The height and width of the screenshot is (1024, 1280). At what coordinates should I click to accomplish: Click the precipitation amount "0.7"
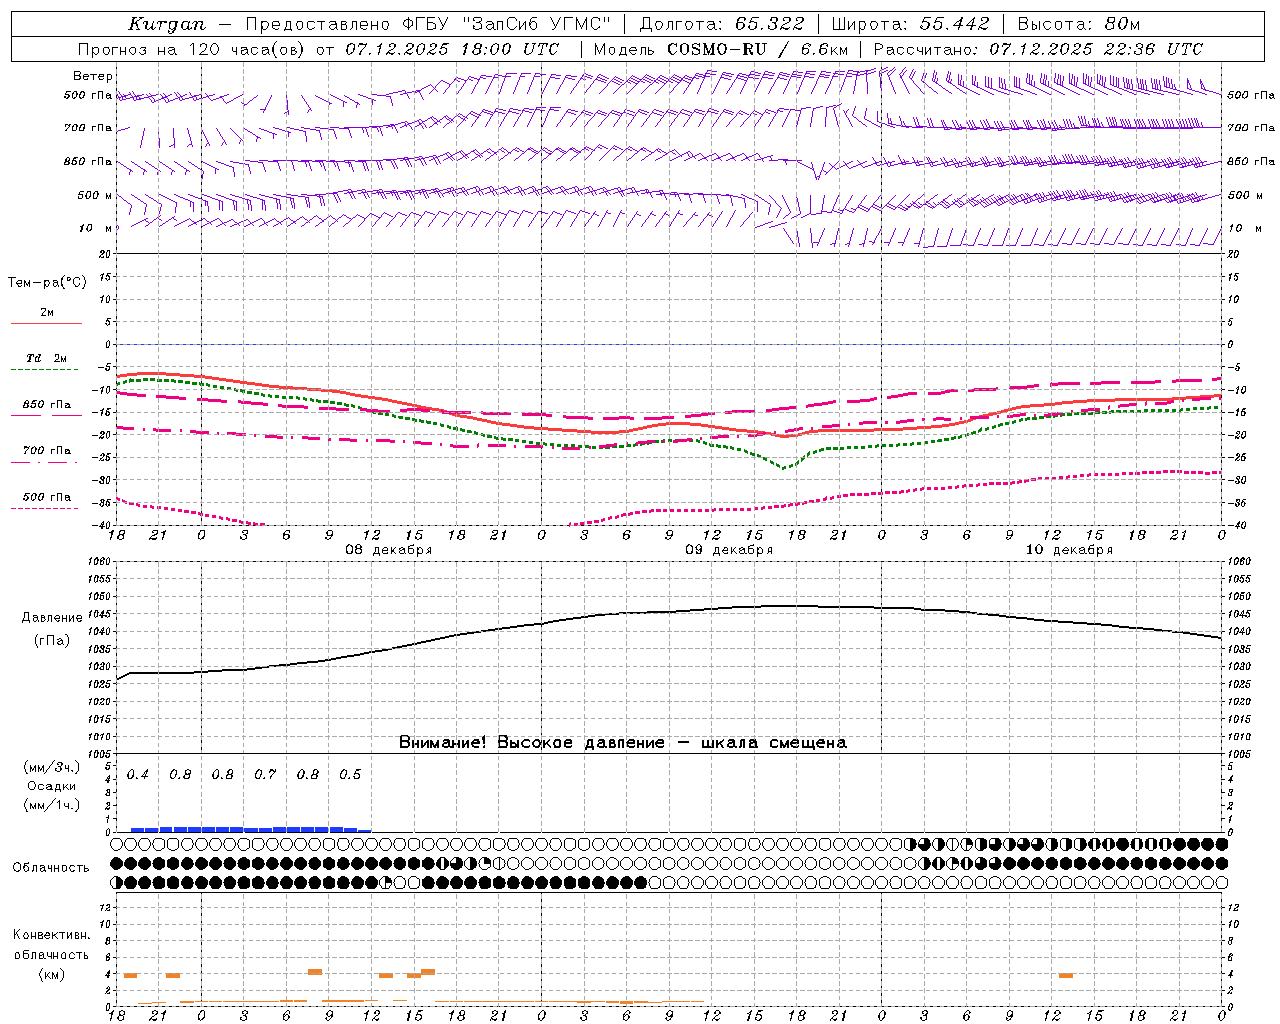[265, 775]
